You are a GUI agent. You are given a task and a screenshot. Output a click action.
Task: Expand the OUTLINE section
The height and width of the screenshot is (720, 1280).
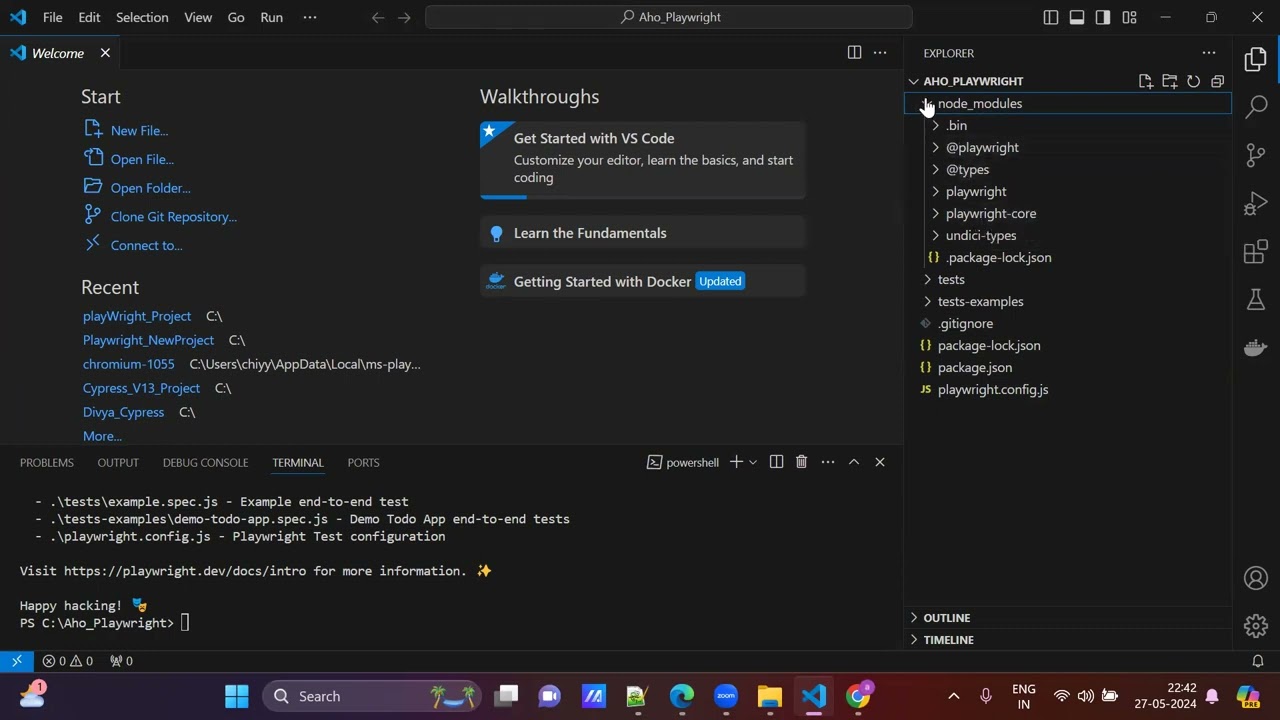point(1068,618)
